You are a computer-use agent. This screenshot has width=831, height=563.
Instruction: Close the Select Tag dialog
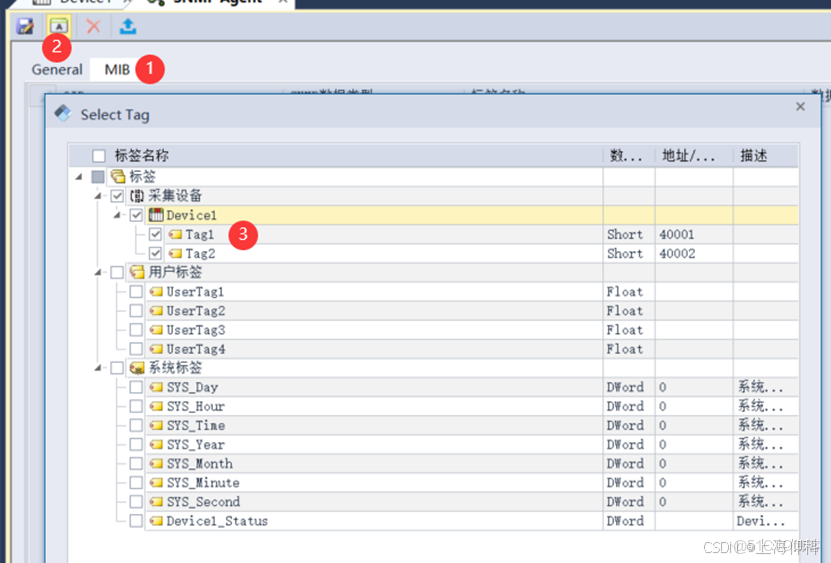tap(800, 107)
